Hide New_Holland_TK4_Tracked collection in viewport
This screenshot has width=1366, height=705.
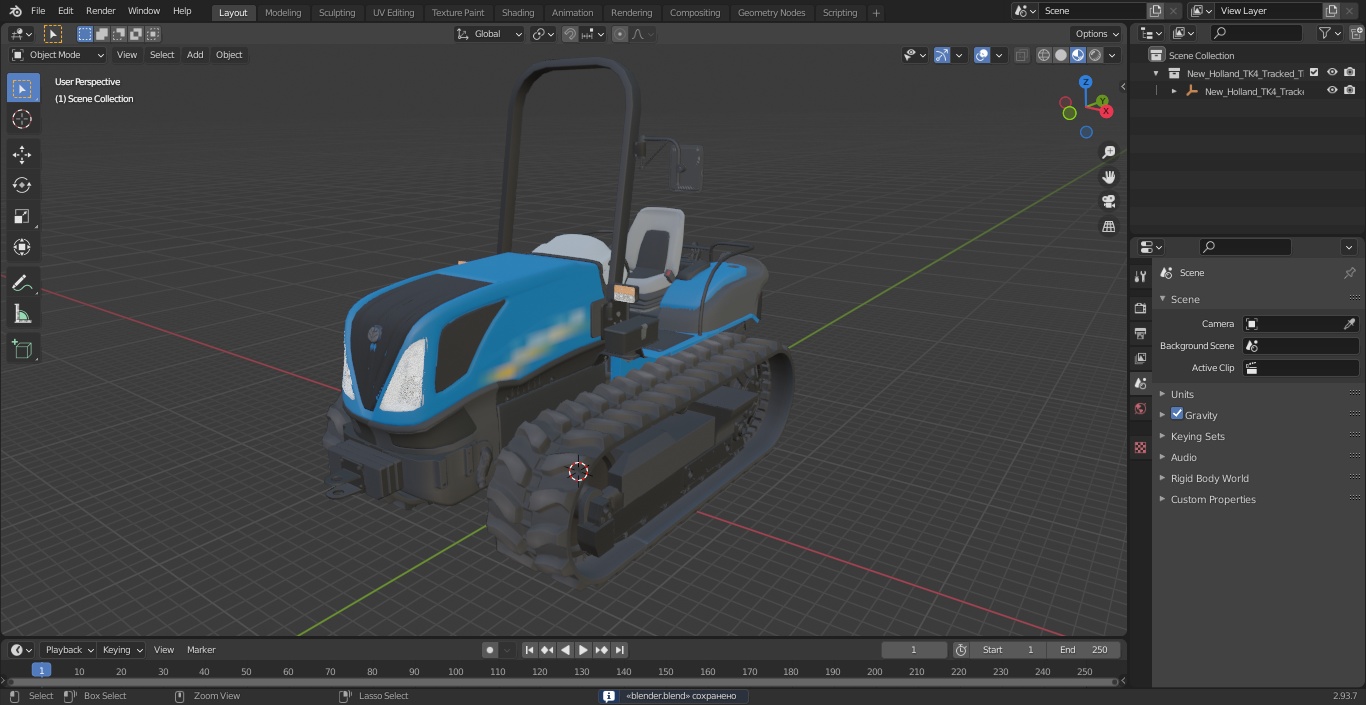coord(1332,73)
